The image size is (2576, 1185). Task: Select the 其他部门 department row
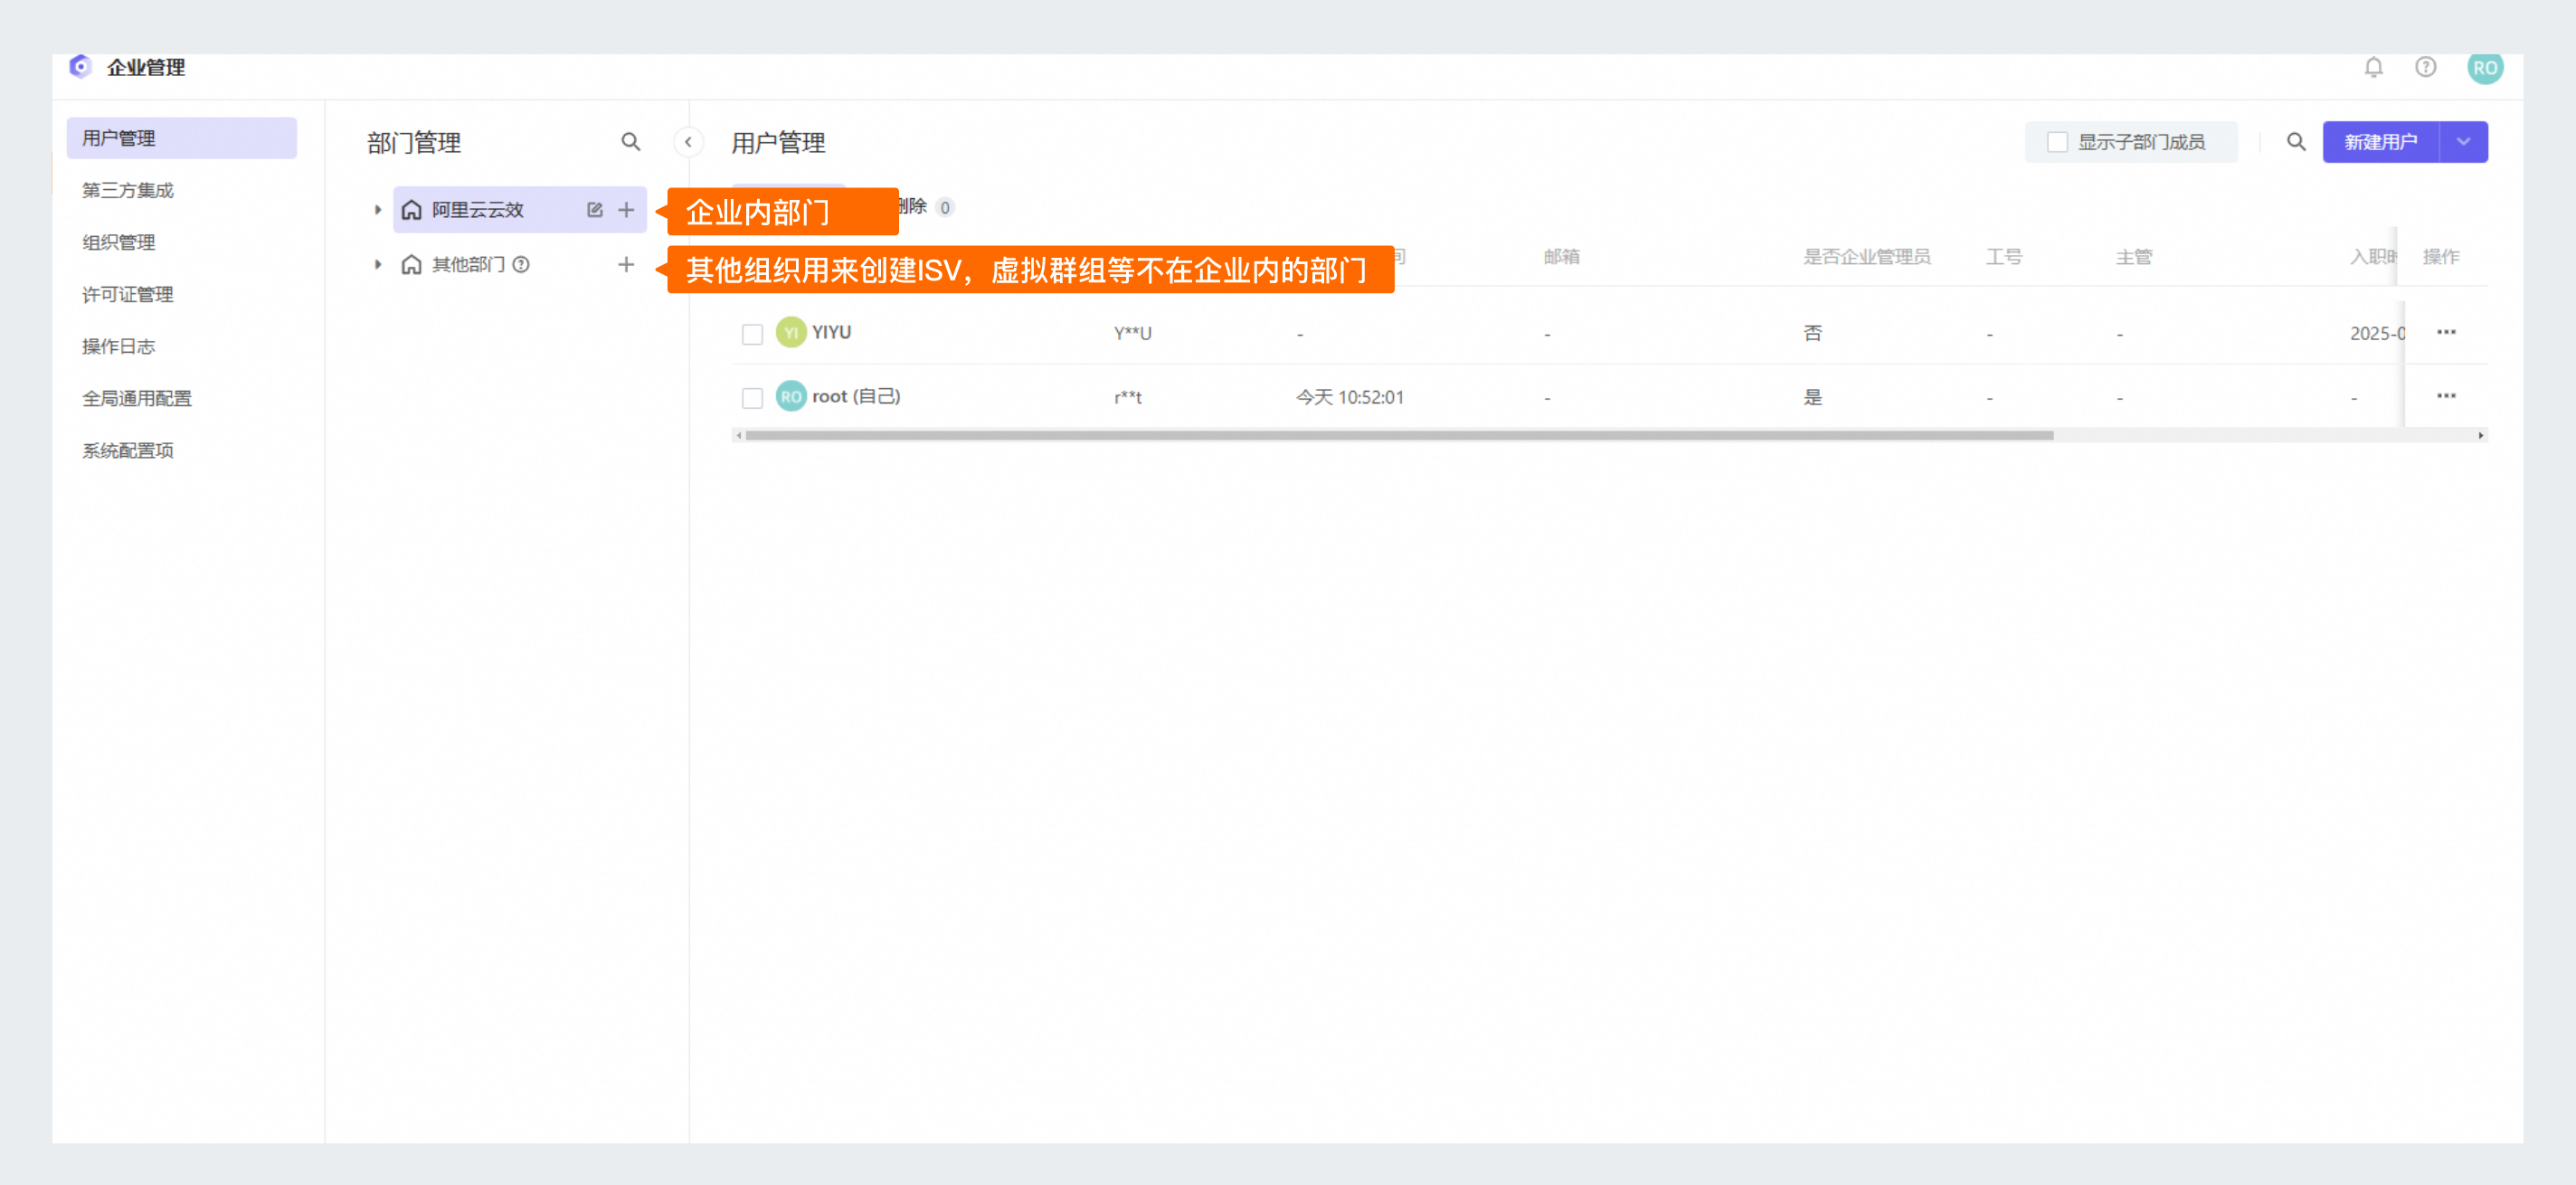pos(519,264)
